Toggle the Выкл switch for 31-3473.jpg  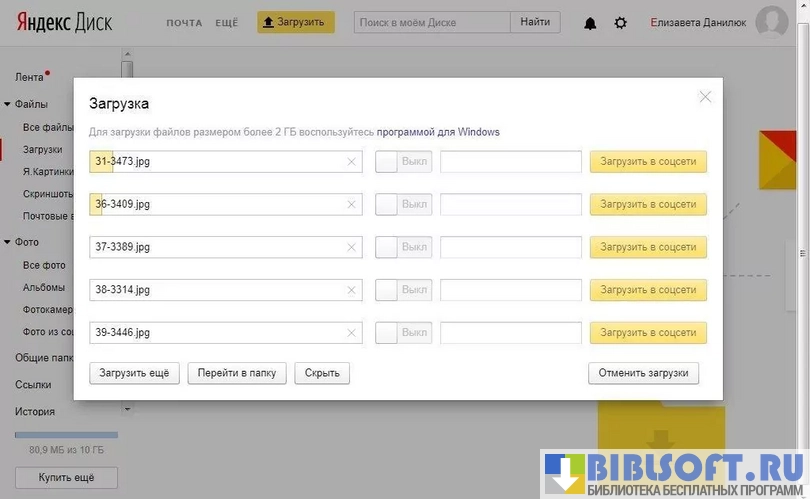pyautogui.click(x=403, y=162)
